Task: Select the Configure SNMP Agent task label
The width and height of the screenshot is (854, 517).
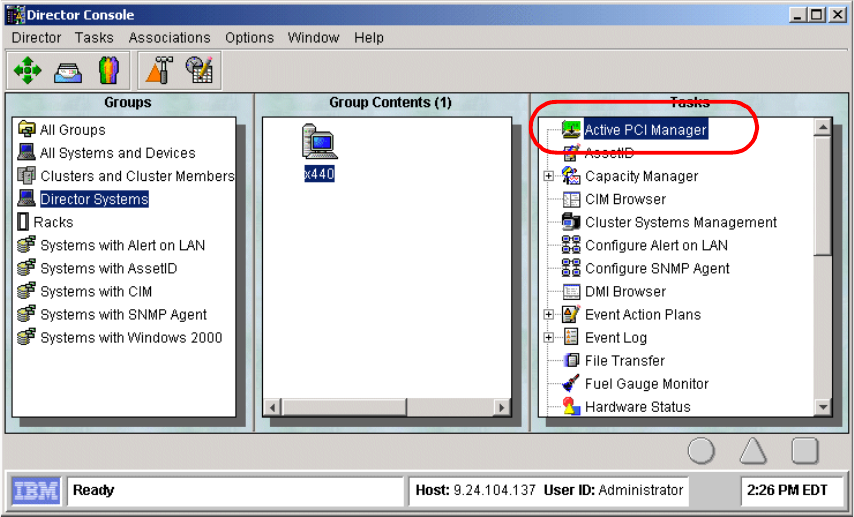Action: [657, 269]
